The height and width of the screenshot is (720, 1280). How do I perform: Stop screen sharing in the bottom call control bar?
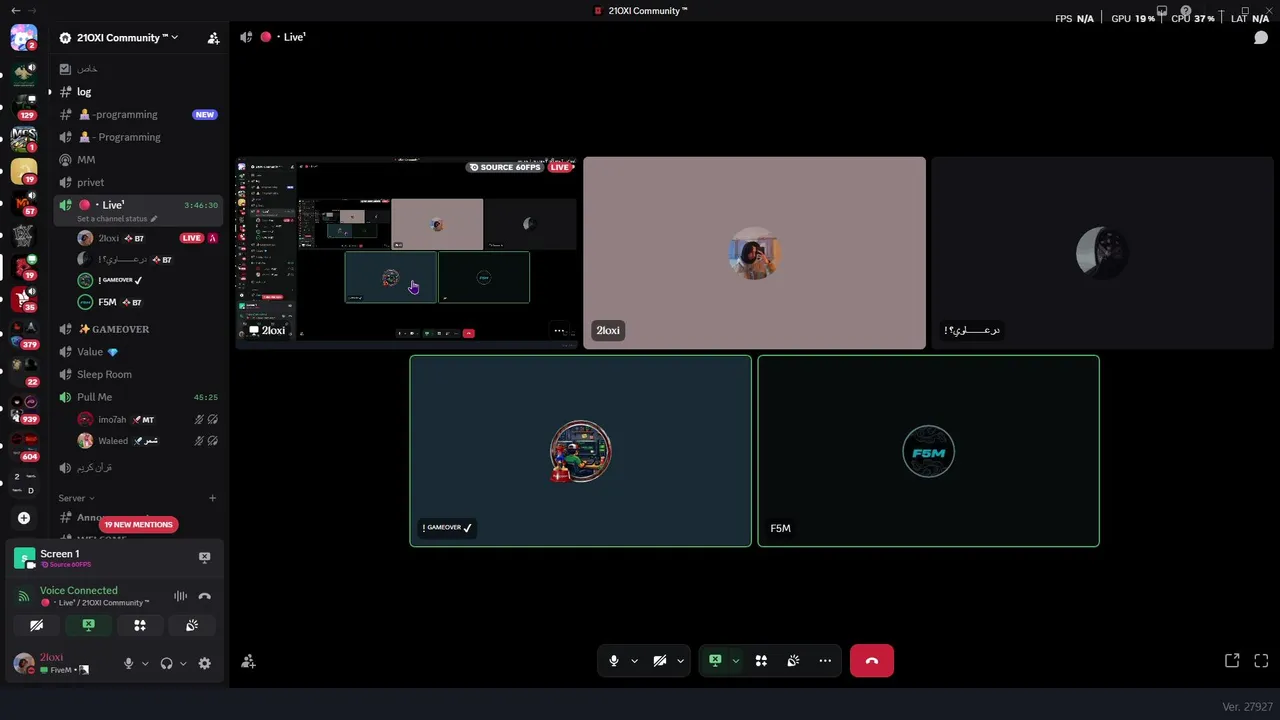pyautogui.click(x=715, y=661)
